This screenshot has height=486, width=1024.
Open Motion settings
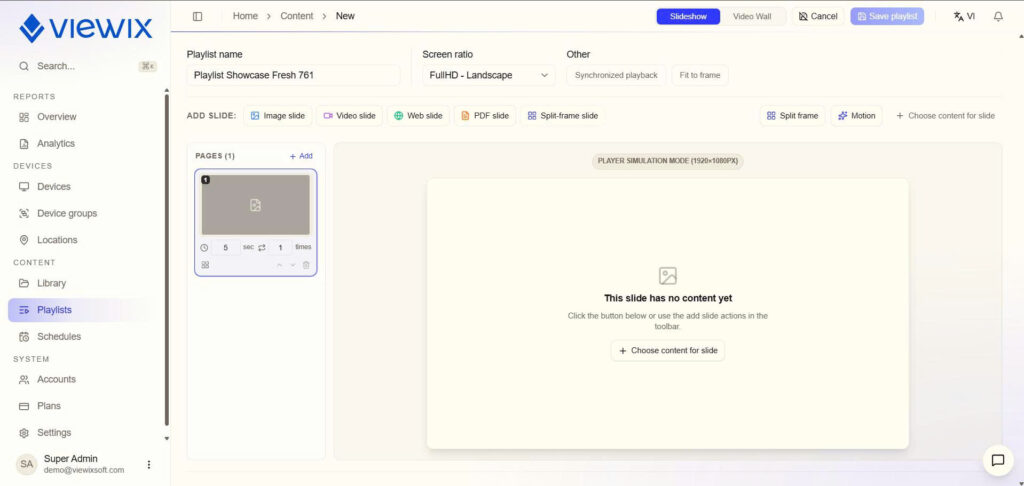[x=856, y=116]
